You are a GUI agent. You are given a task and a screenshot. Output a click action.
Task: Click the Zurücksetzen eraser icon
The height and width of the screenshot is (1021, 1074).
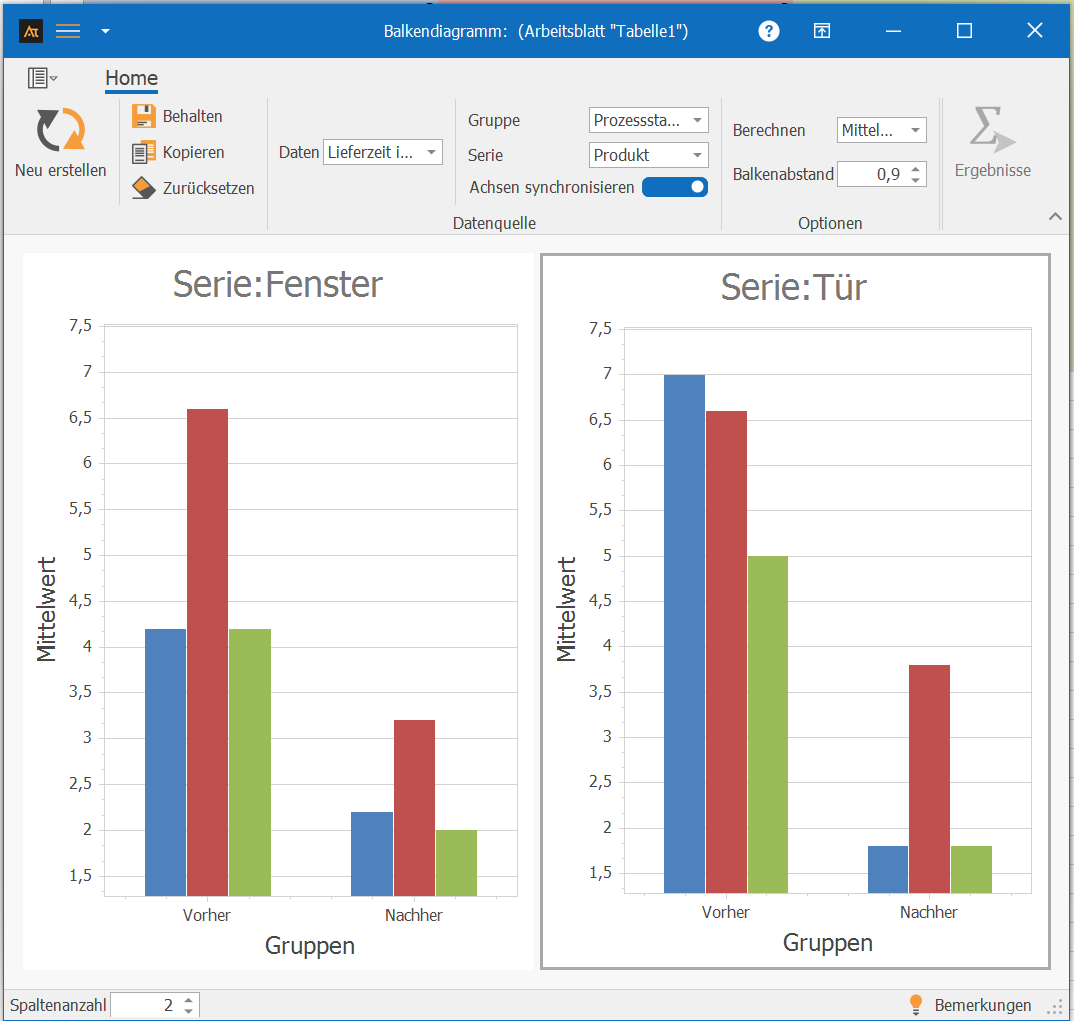tap(144, 188)
